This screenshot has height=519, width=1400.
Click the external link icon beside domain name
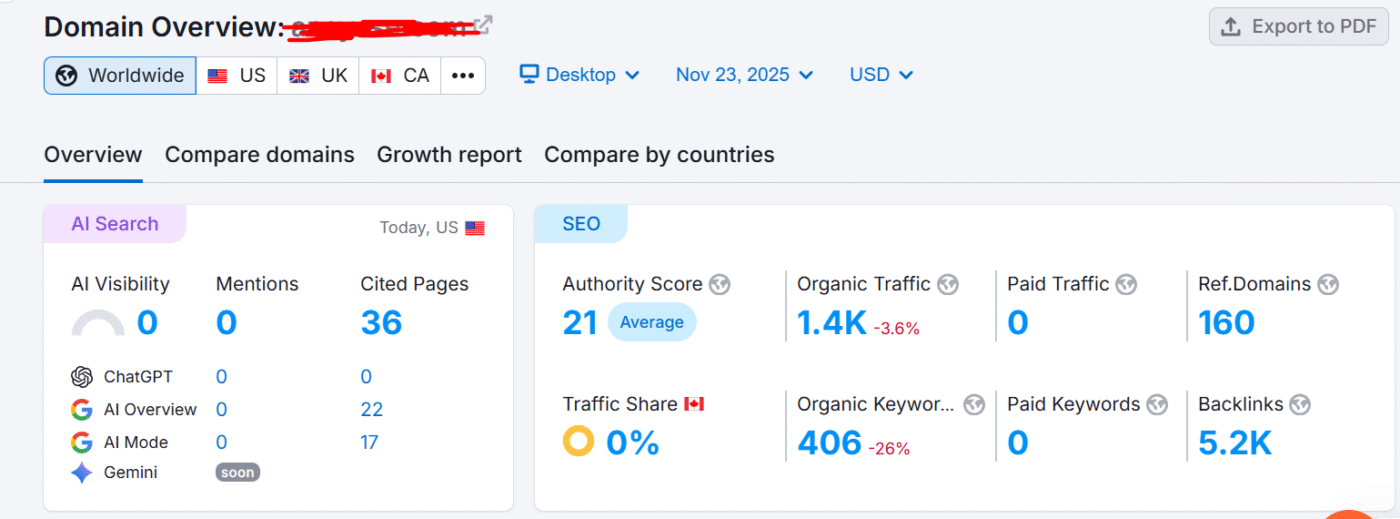pos(483,25)
